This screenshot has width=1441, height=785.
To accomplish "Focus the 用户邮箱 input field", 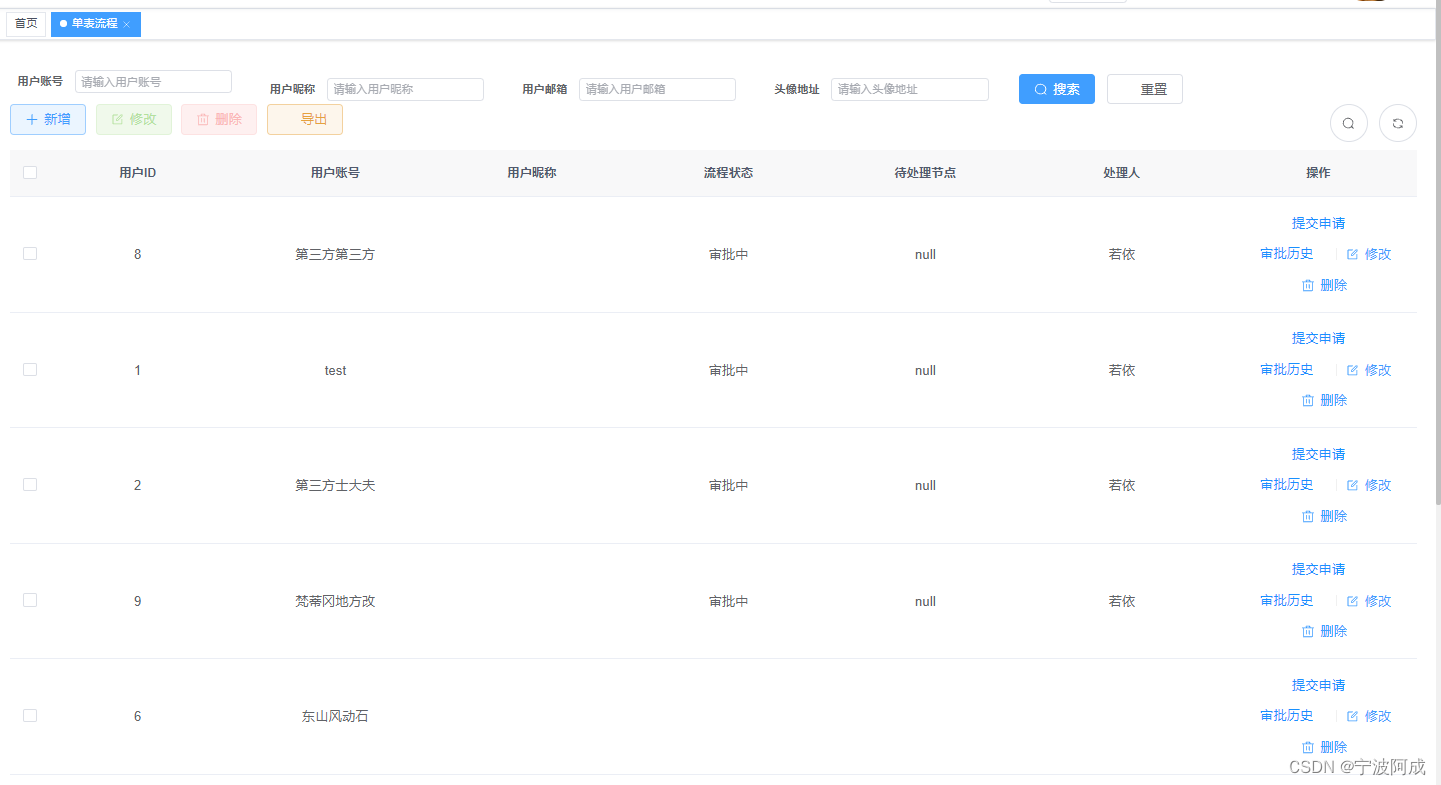I will click(657, 89).
